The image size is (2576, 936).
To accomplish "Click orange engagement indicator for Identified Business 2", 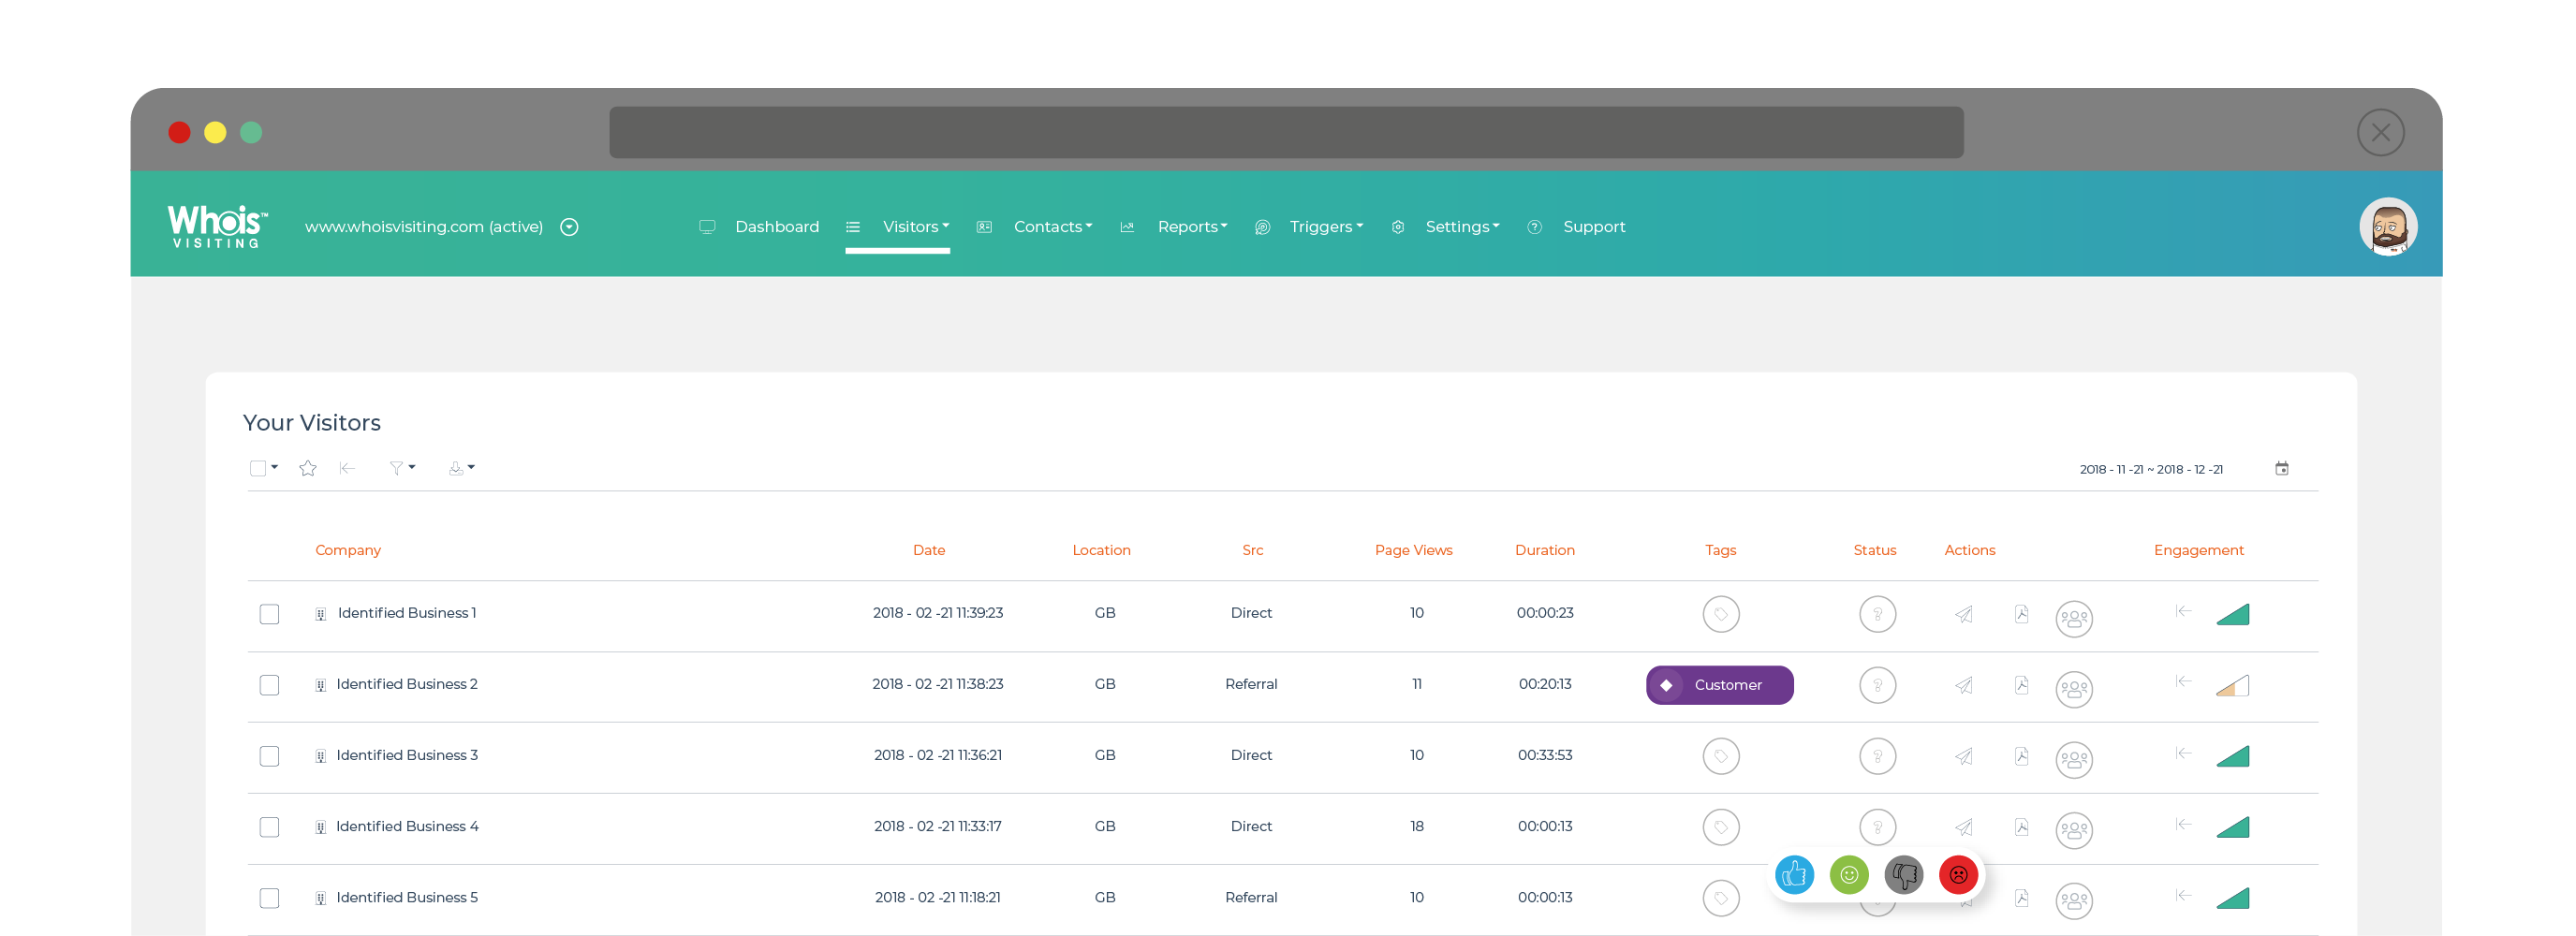I will [2232, 685].
